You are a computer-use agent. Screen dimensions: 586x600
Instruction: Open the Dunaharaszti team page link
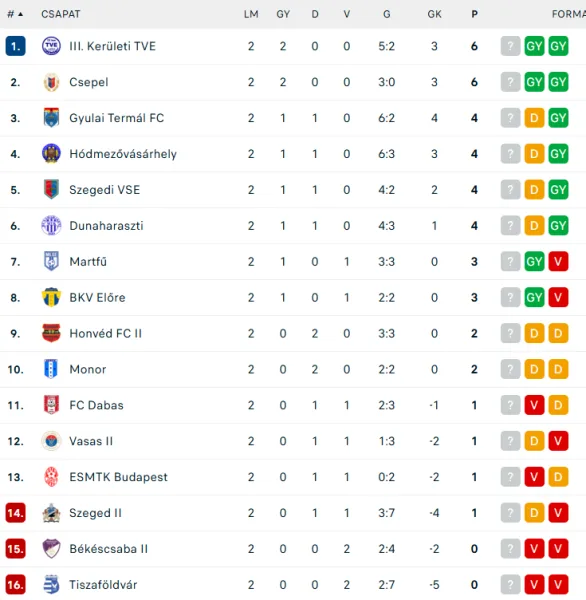(x=106, y=226)
